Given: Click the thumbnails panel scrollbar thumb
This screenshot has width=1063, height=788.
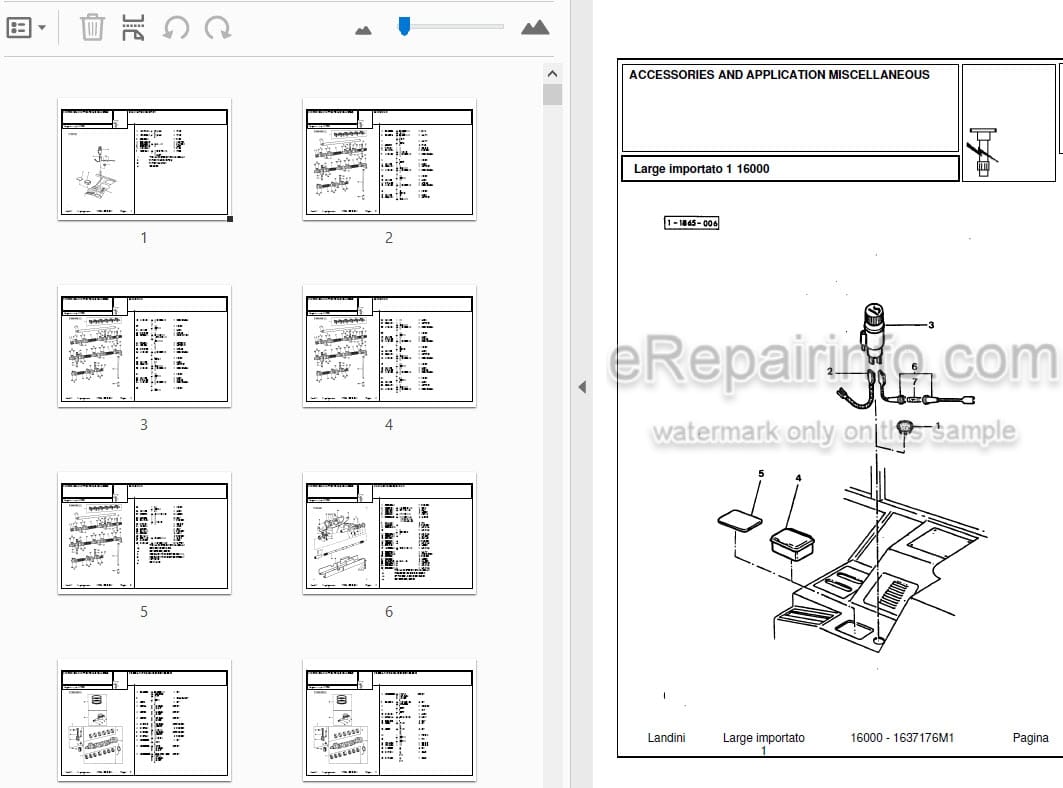Looking at the screenshot, I should (553, 94).
